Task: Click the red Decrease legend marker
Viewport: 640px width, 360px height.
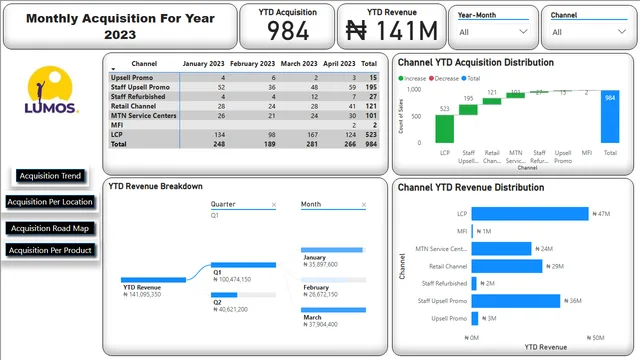Action: 431,78
